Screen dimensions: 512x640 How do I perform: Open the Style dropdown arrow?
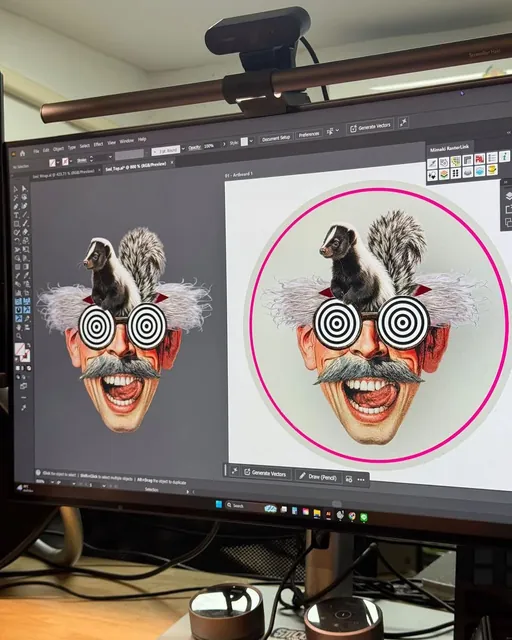251,141
